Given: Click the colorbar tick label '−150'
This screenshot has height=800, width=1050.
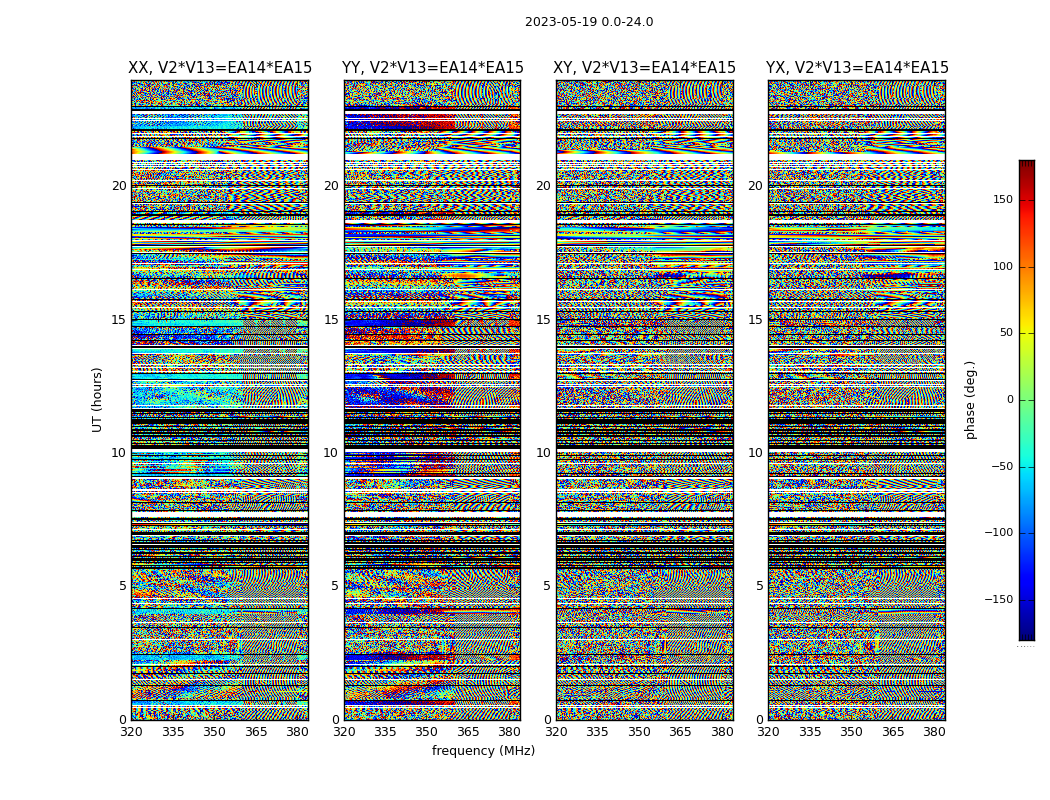Looking at the screenshot, I should tap(999, 600).
